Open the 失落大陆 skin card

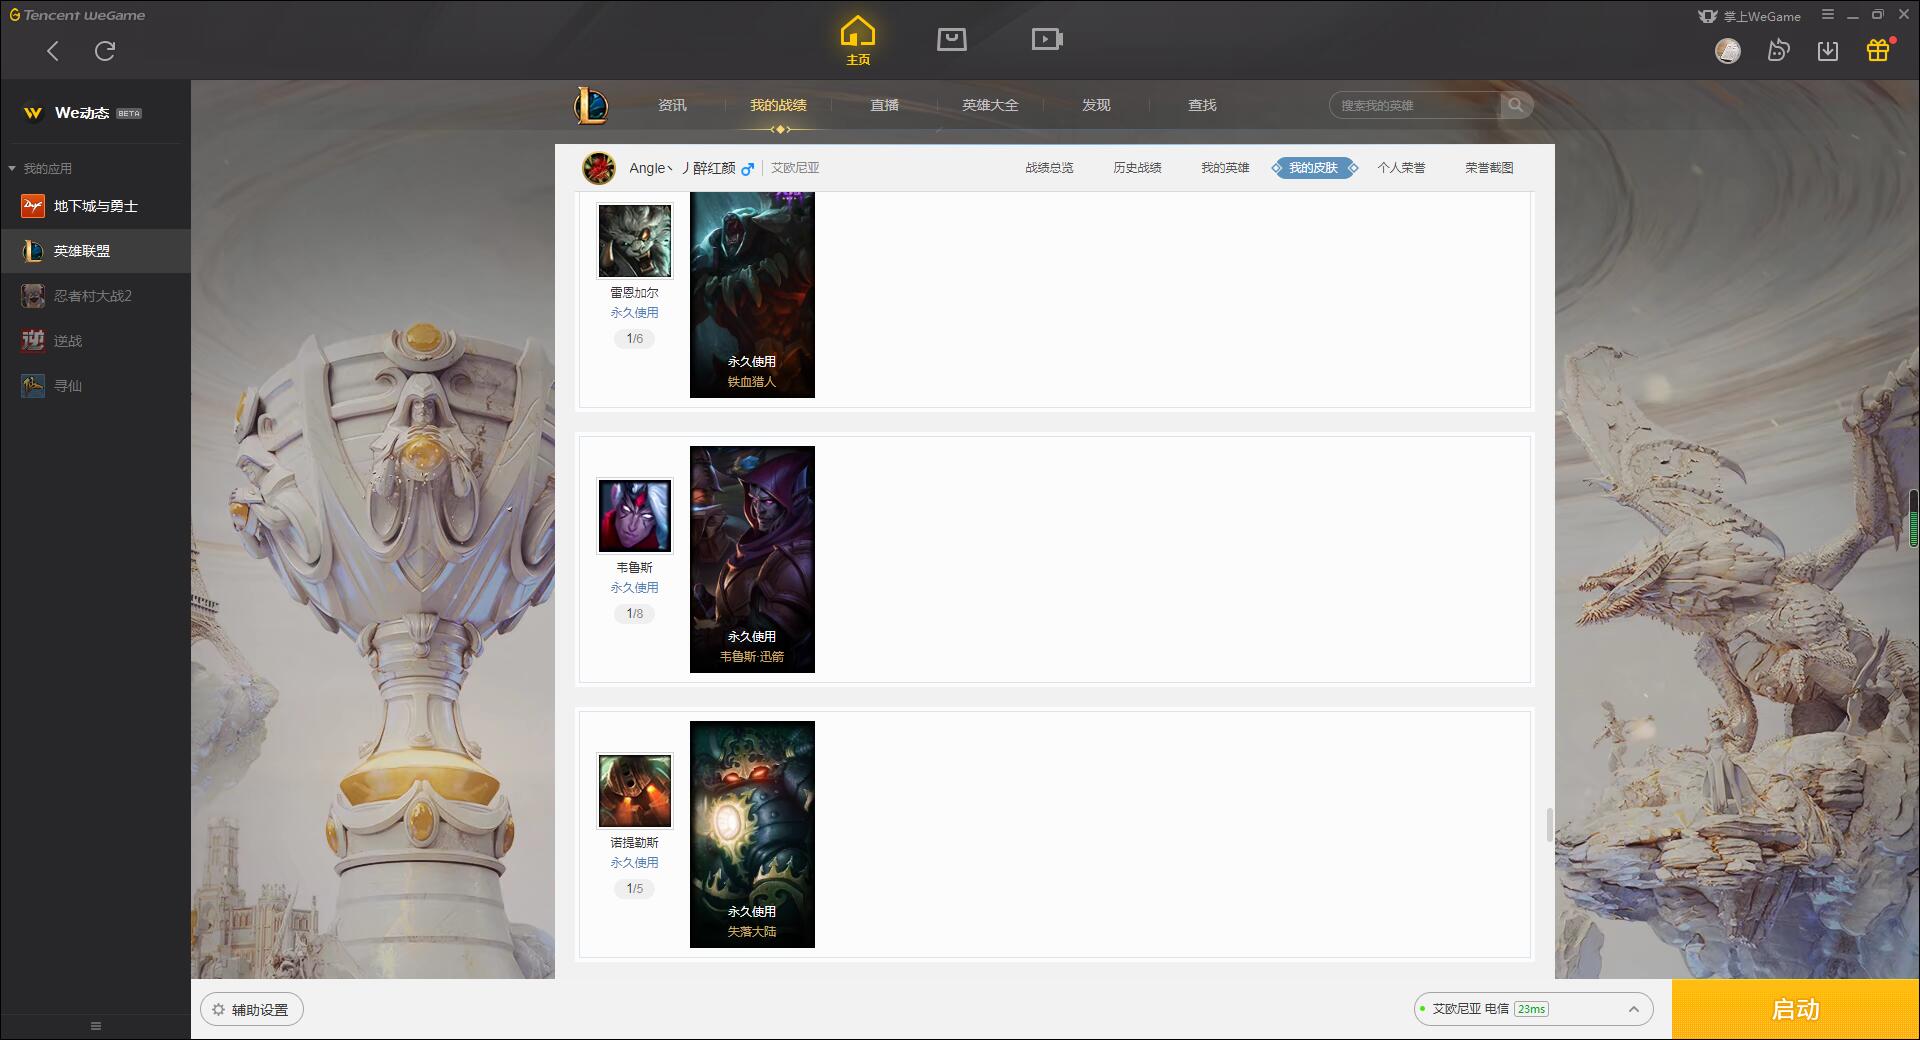click(x=752, y=834)
